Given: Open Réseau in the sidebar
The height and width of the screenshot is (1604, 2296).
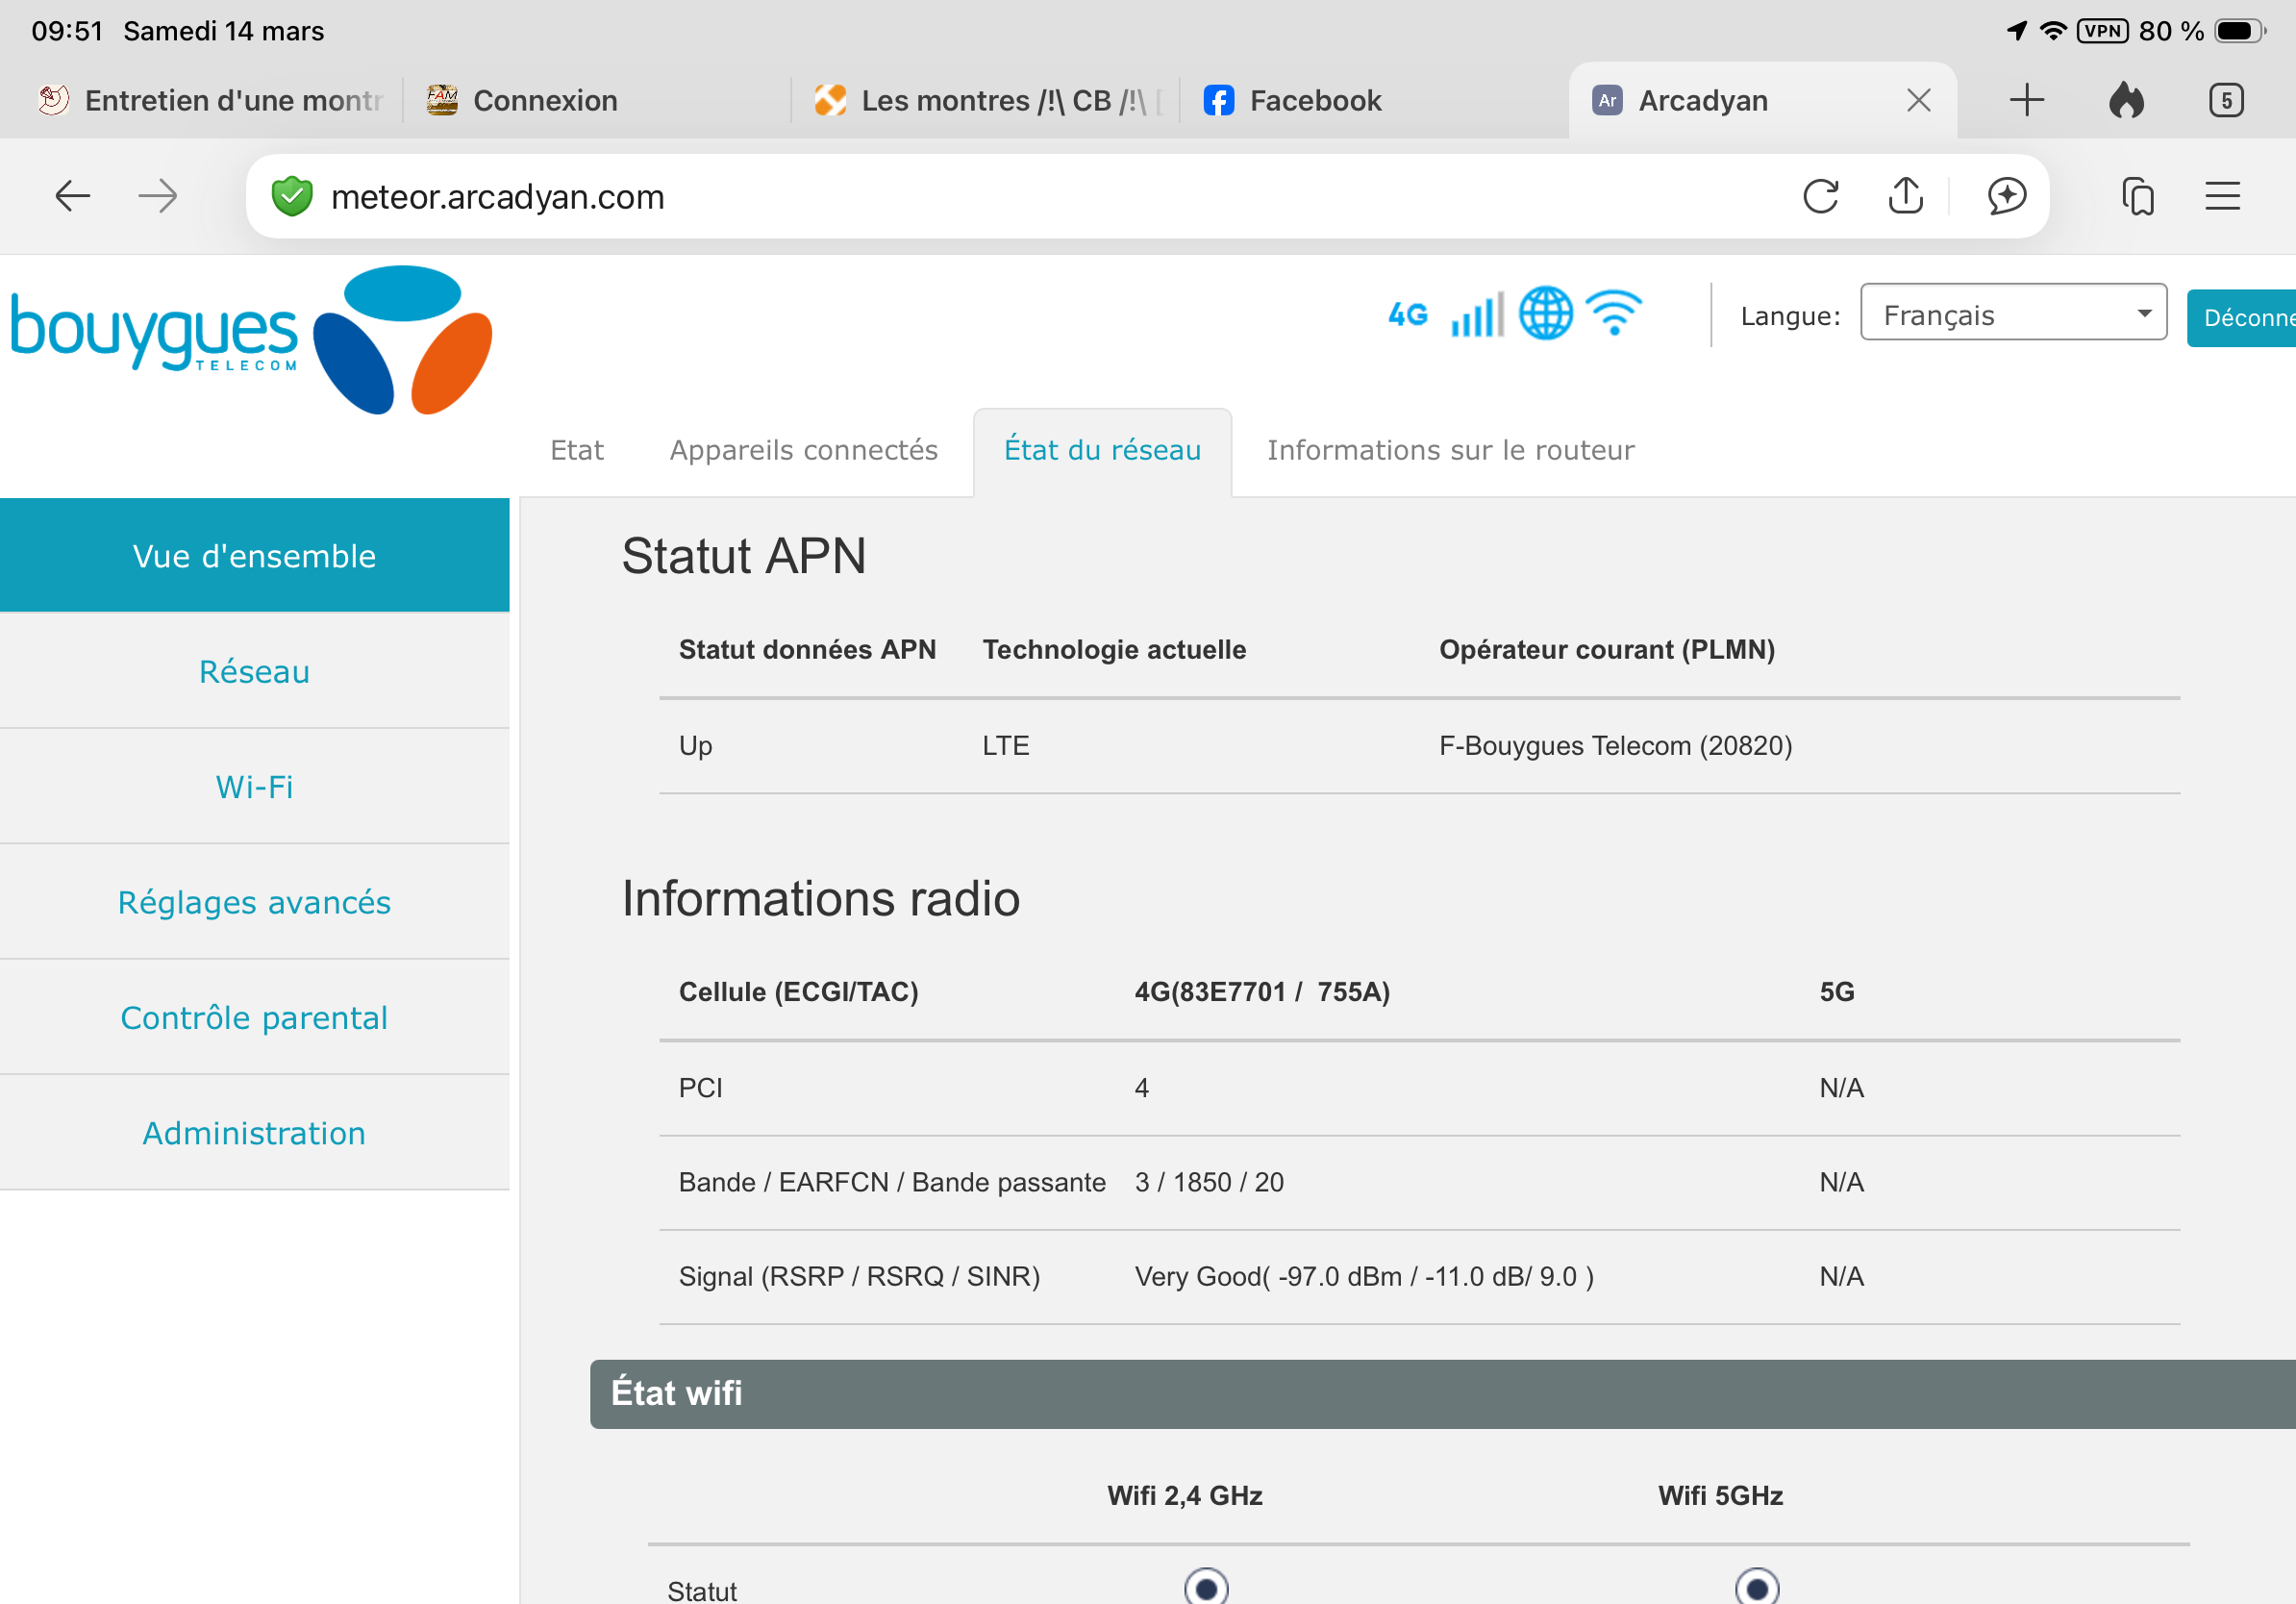Looking at the screenshot, I should (254, 671).
